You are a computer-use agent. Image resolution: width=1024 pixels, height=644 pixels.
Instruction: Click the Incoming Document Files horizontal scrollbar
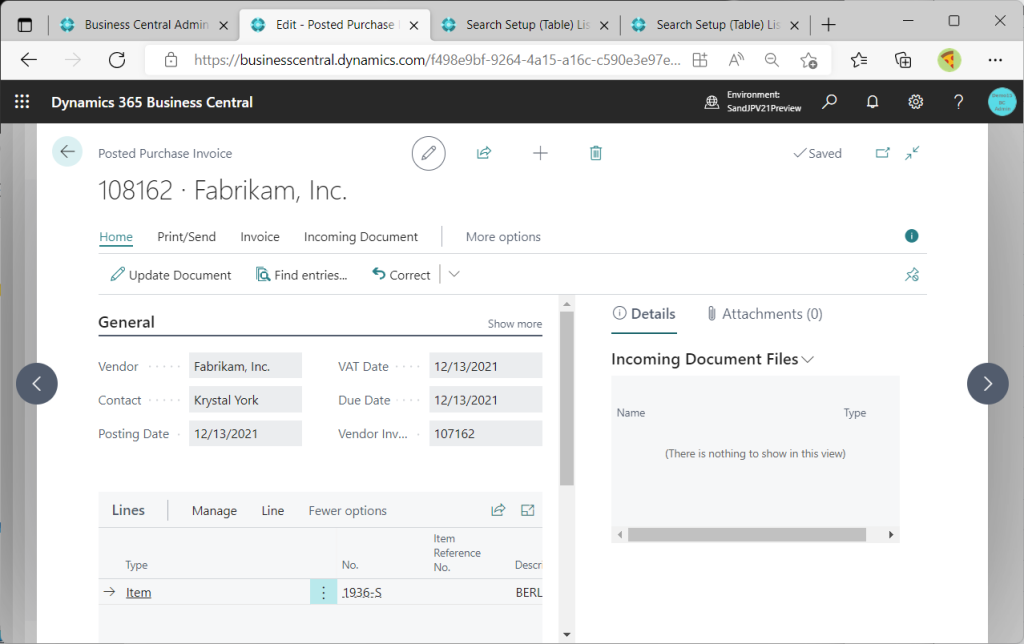click(x=746, y=534)
